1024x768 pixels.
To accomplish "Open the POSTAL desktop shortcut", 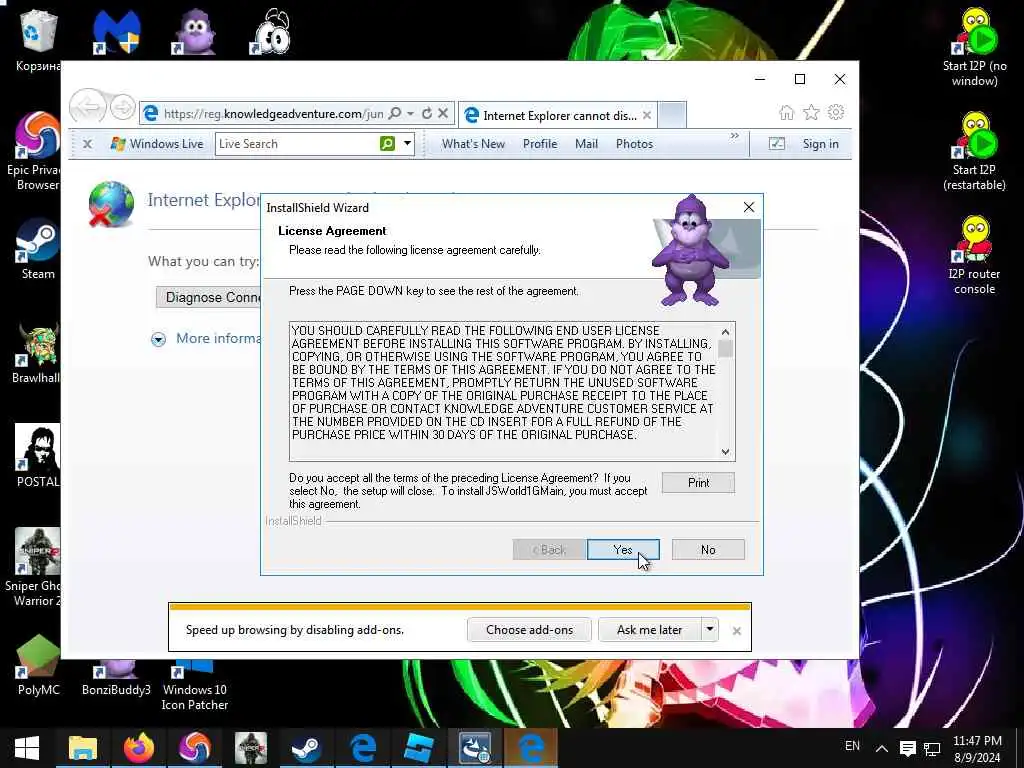I will click(x=38, y=456).
